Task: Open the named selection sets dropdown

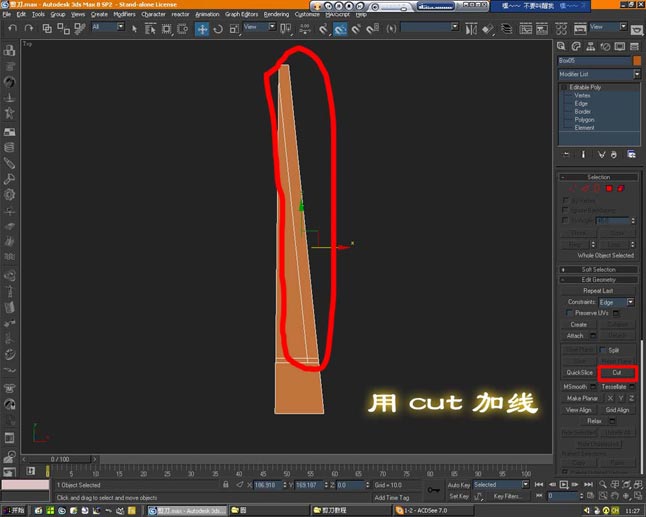Action: (430, 27)
